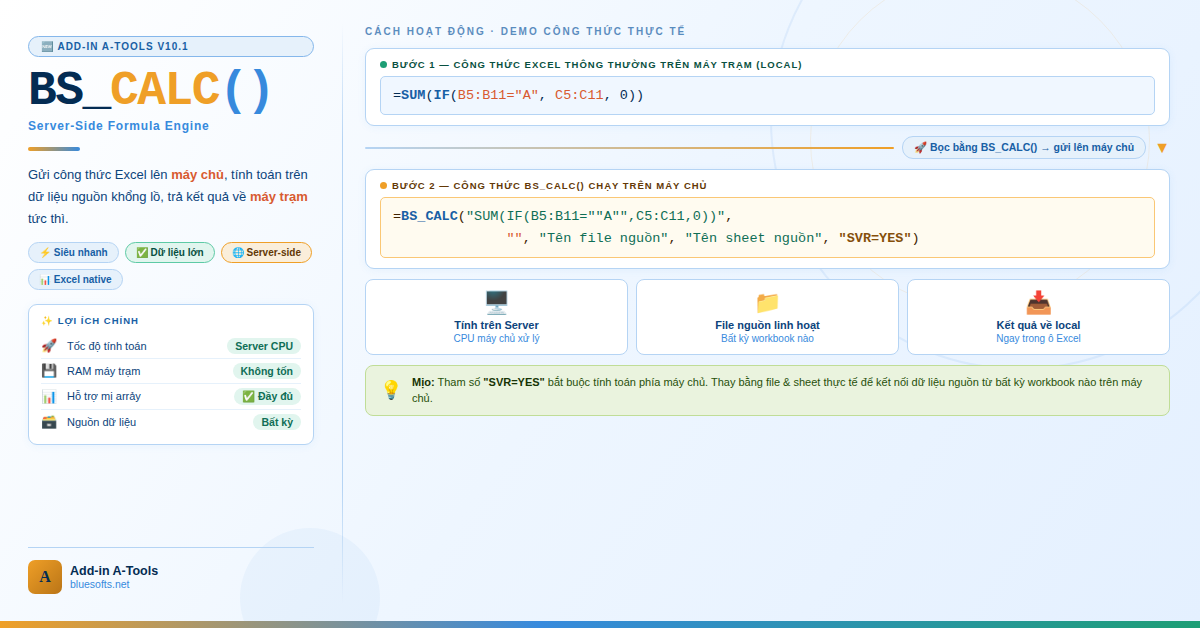Click the orange down arrow beside the BS_CALC pill
Viewport: 1200px width, 628px height.
point(1162,148)
